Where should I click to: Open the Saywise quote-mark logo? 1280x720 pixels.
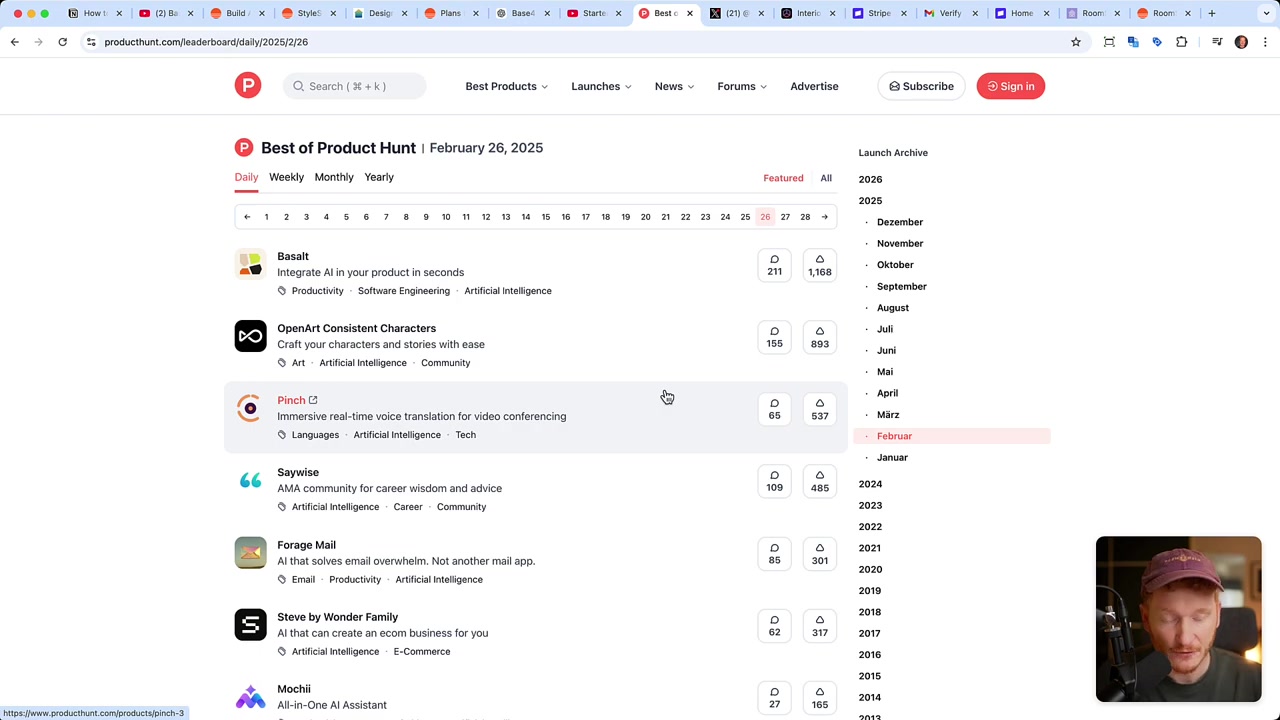tap(250, 480)
